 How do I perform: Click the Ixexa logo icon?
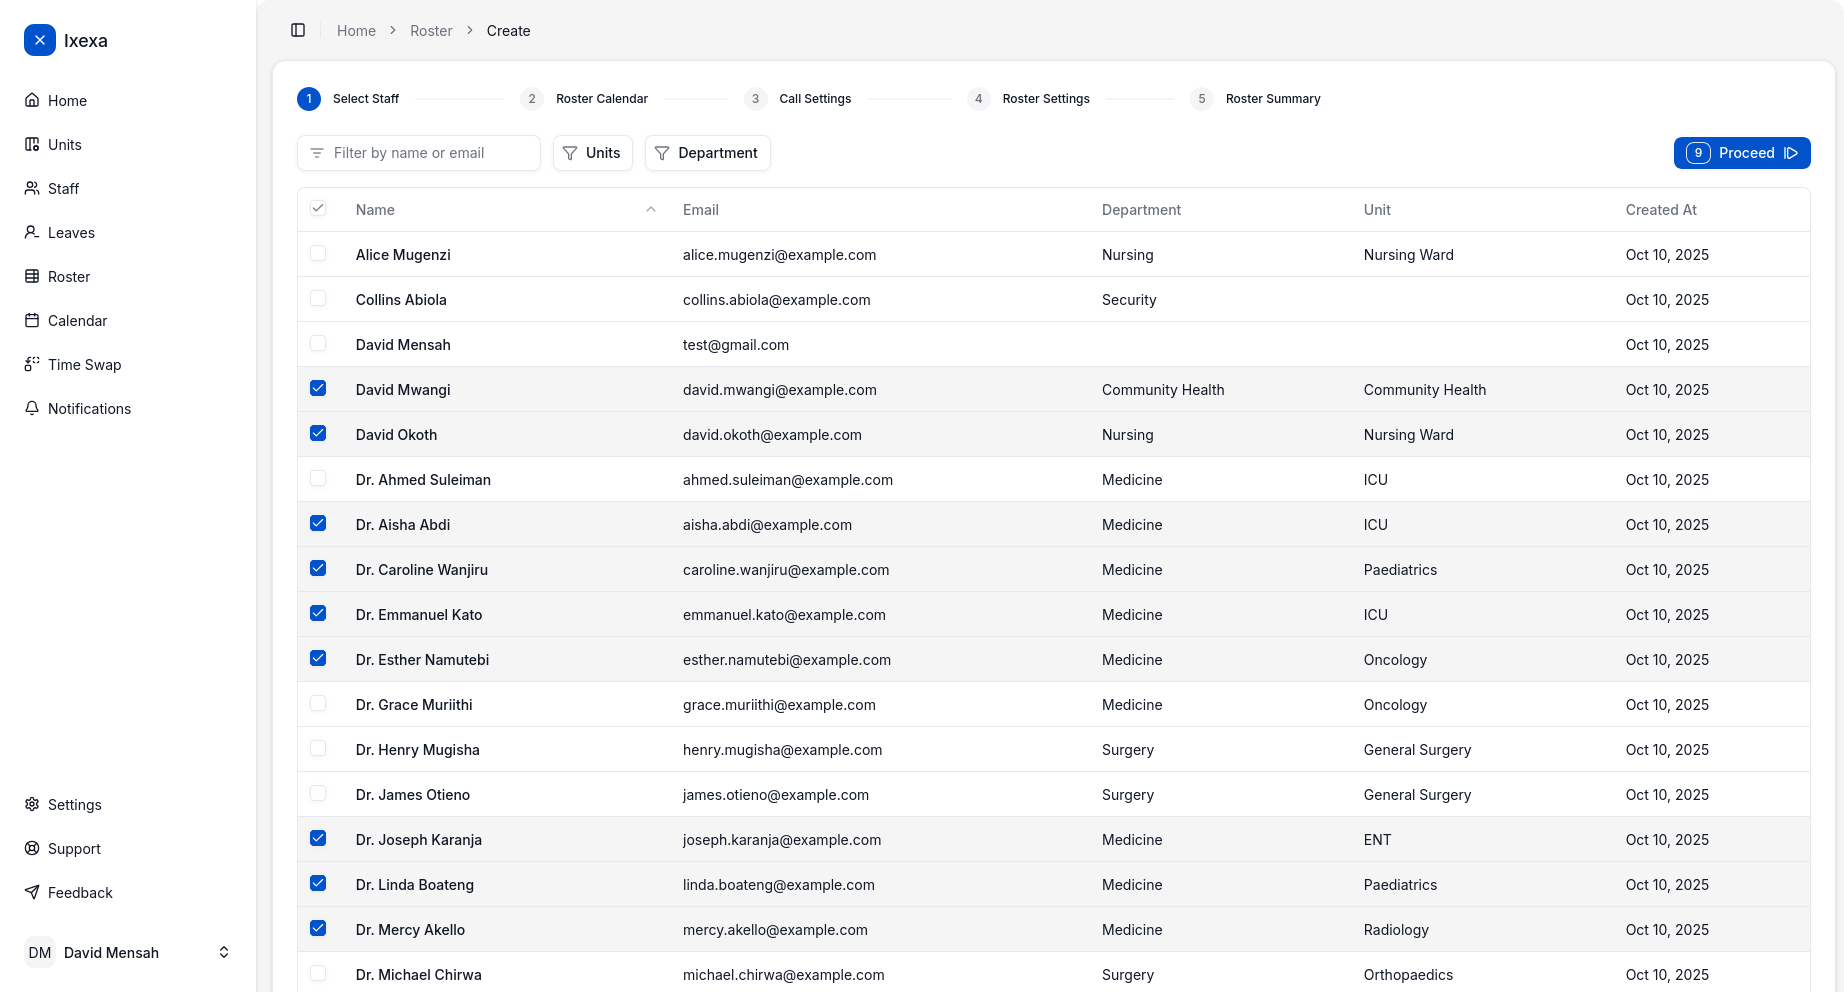click(x=40, y=40)
